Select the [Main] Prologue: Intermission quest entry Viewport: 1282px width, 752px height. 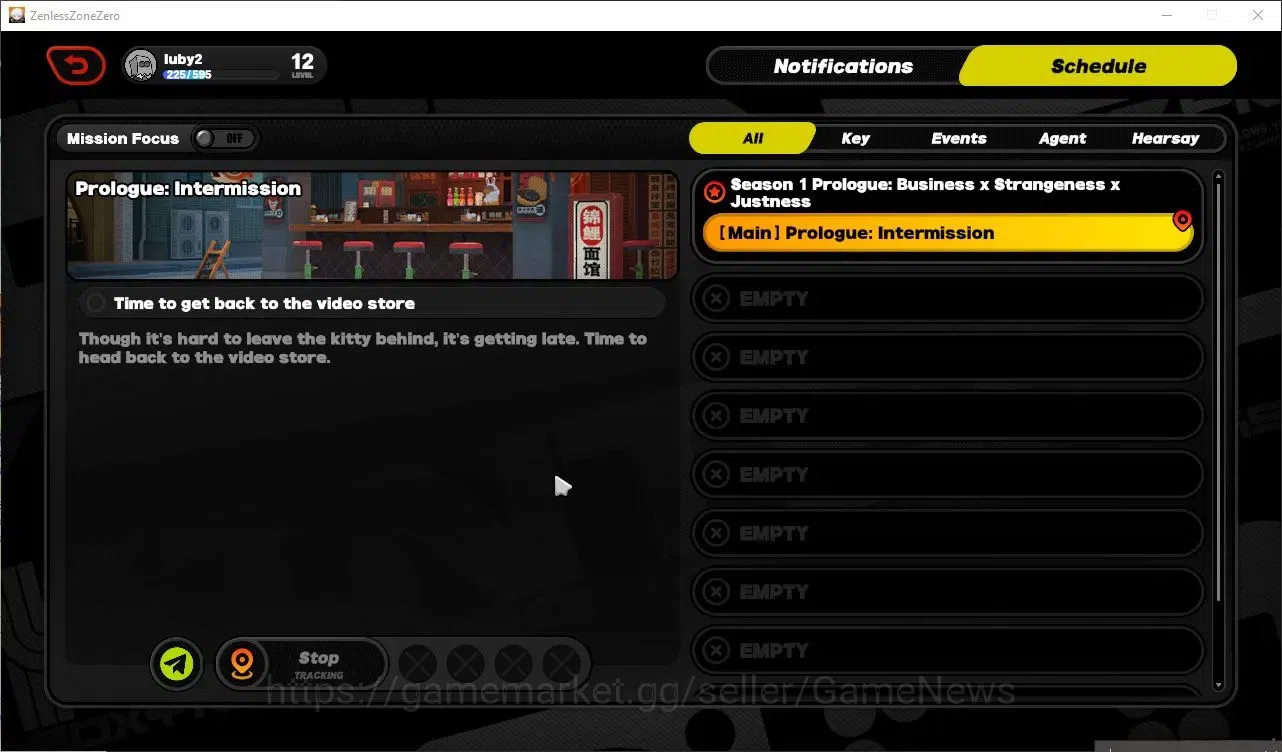pyautogui.click(x=946, y=233)
